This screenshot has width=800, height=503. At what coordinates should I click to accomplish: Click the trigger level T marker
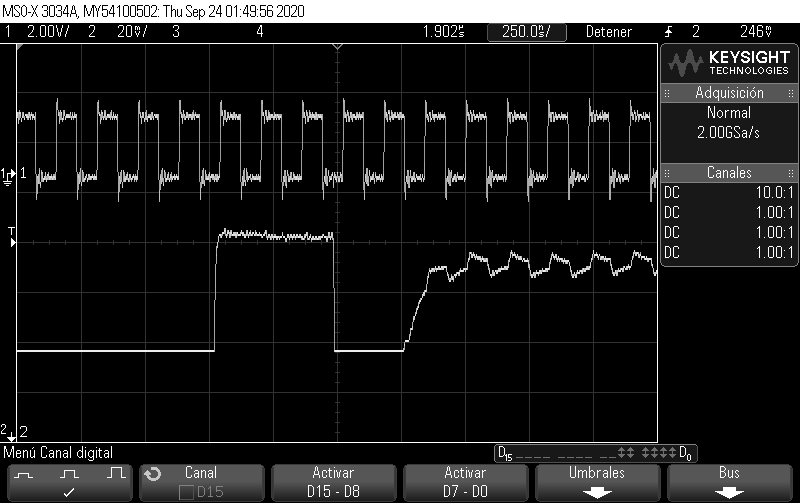(x=12, y=238)
